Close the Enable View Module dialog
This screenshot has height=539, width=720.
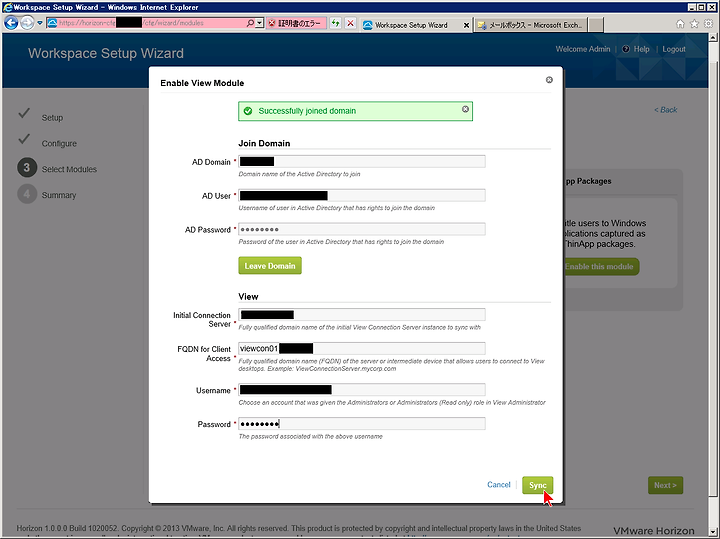click(x=549, y=80)
